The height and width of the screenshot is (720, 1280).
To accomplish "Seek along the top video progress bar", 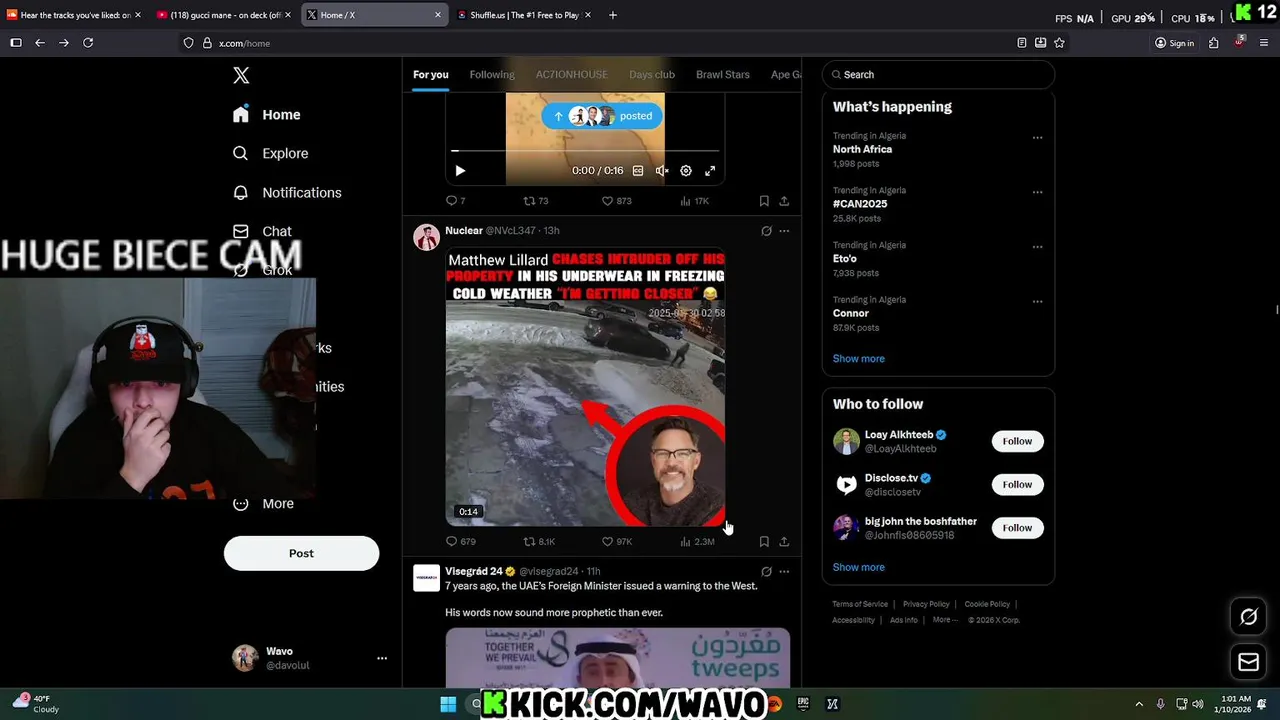I will [585, 151].
